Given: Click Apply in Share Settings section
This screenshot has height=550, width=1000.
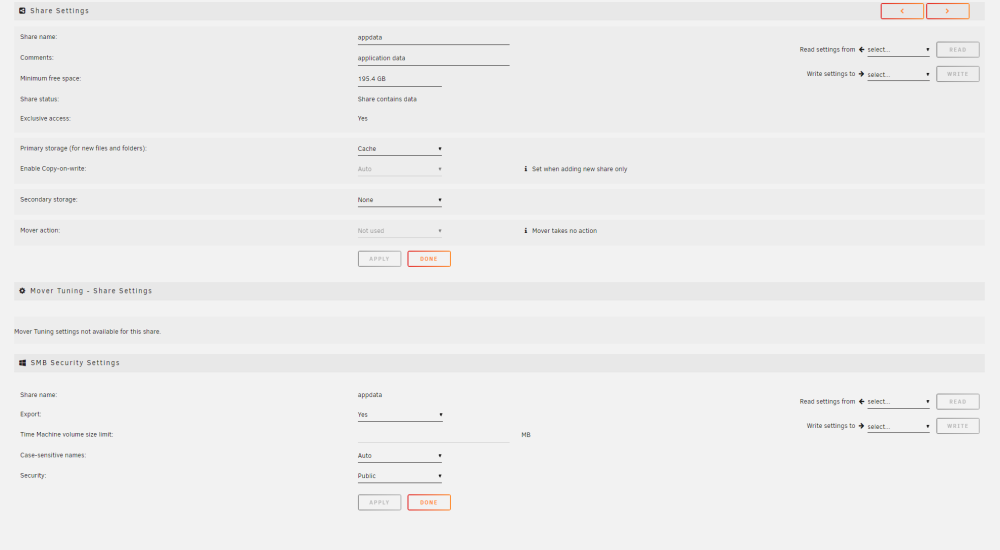Looking at the screenshot, I should [x=379, y=259].
